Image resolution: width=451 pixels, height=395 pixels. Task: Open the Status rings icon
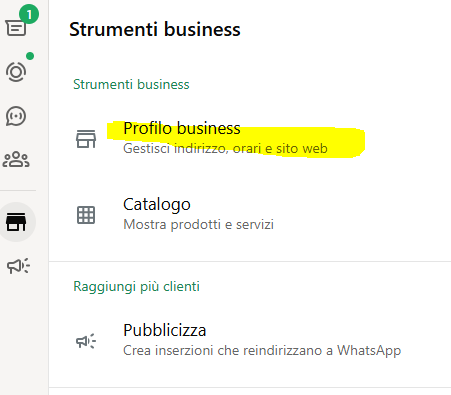(16, 72)
